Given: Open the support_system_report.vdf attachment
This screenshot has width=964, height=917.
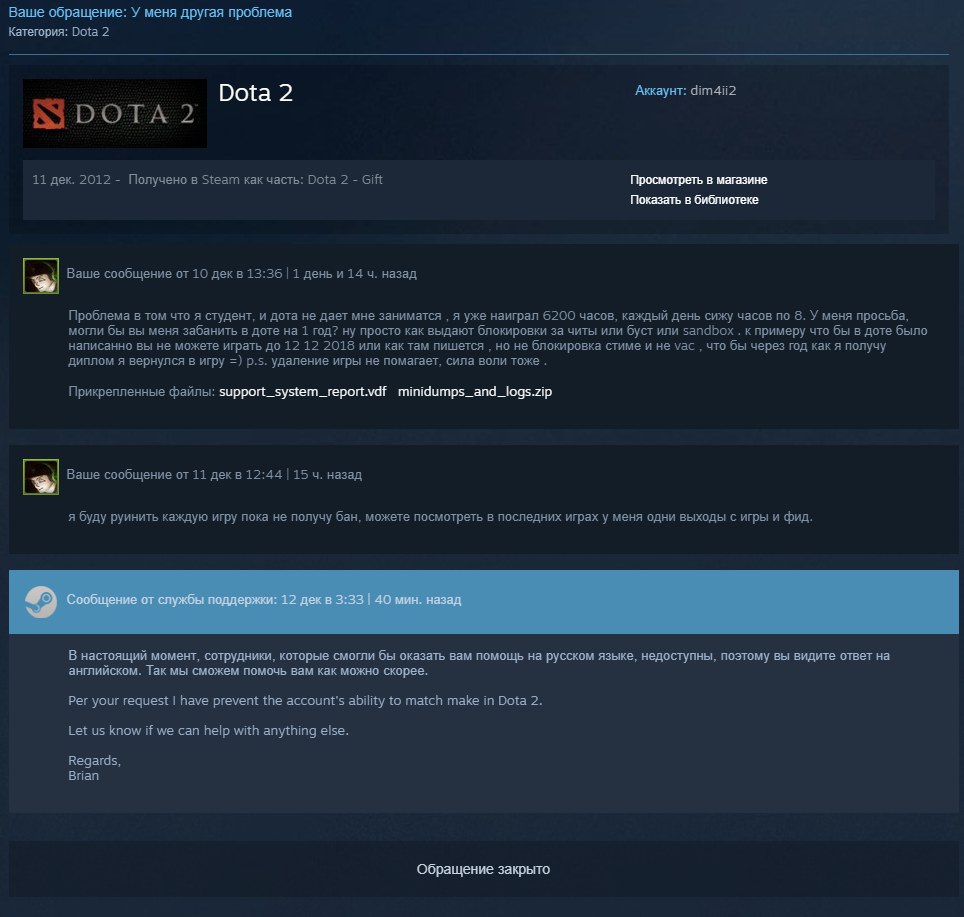Looking at the screenshot, I should pyautogui.click(x=302, y=392).
